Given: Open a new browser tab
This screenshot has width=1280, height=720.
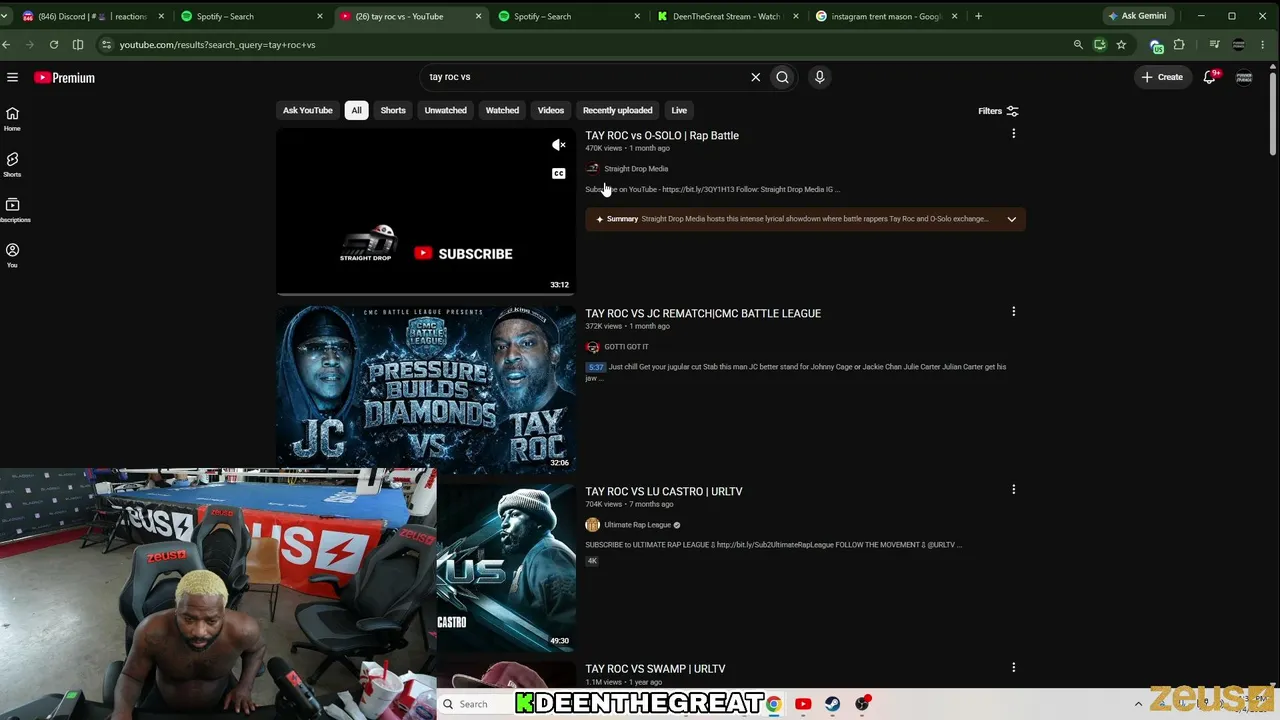Looking at the screenshot, I should [978, 16].
